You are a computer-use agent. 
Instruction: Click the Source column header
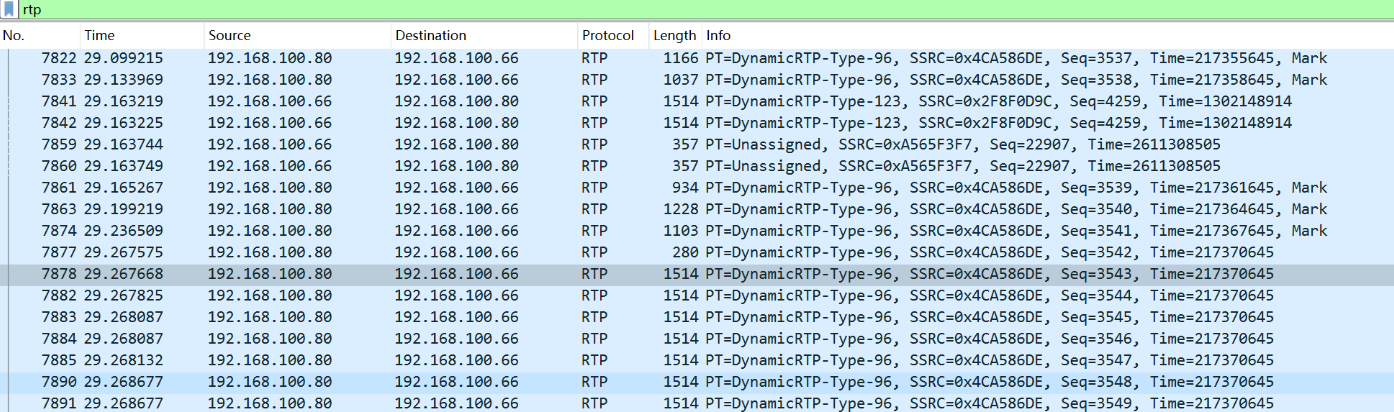click(297, 36)
